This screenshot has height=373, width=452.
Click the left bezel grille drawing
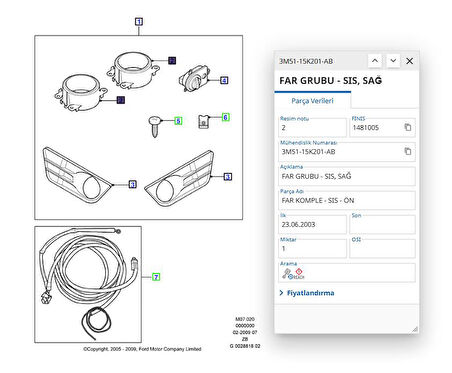click(77, 175)
